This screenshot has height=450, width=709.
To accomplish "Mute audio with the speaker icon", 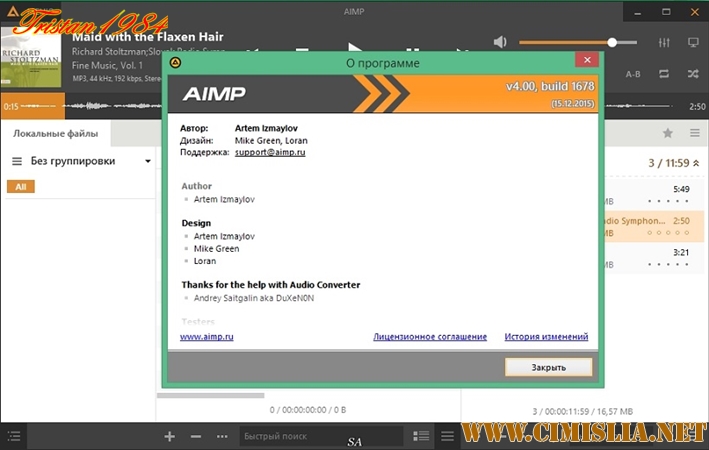I will [500, 42].
